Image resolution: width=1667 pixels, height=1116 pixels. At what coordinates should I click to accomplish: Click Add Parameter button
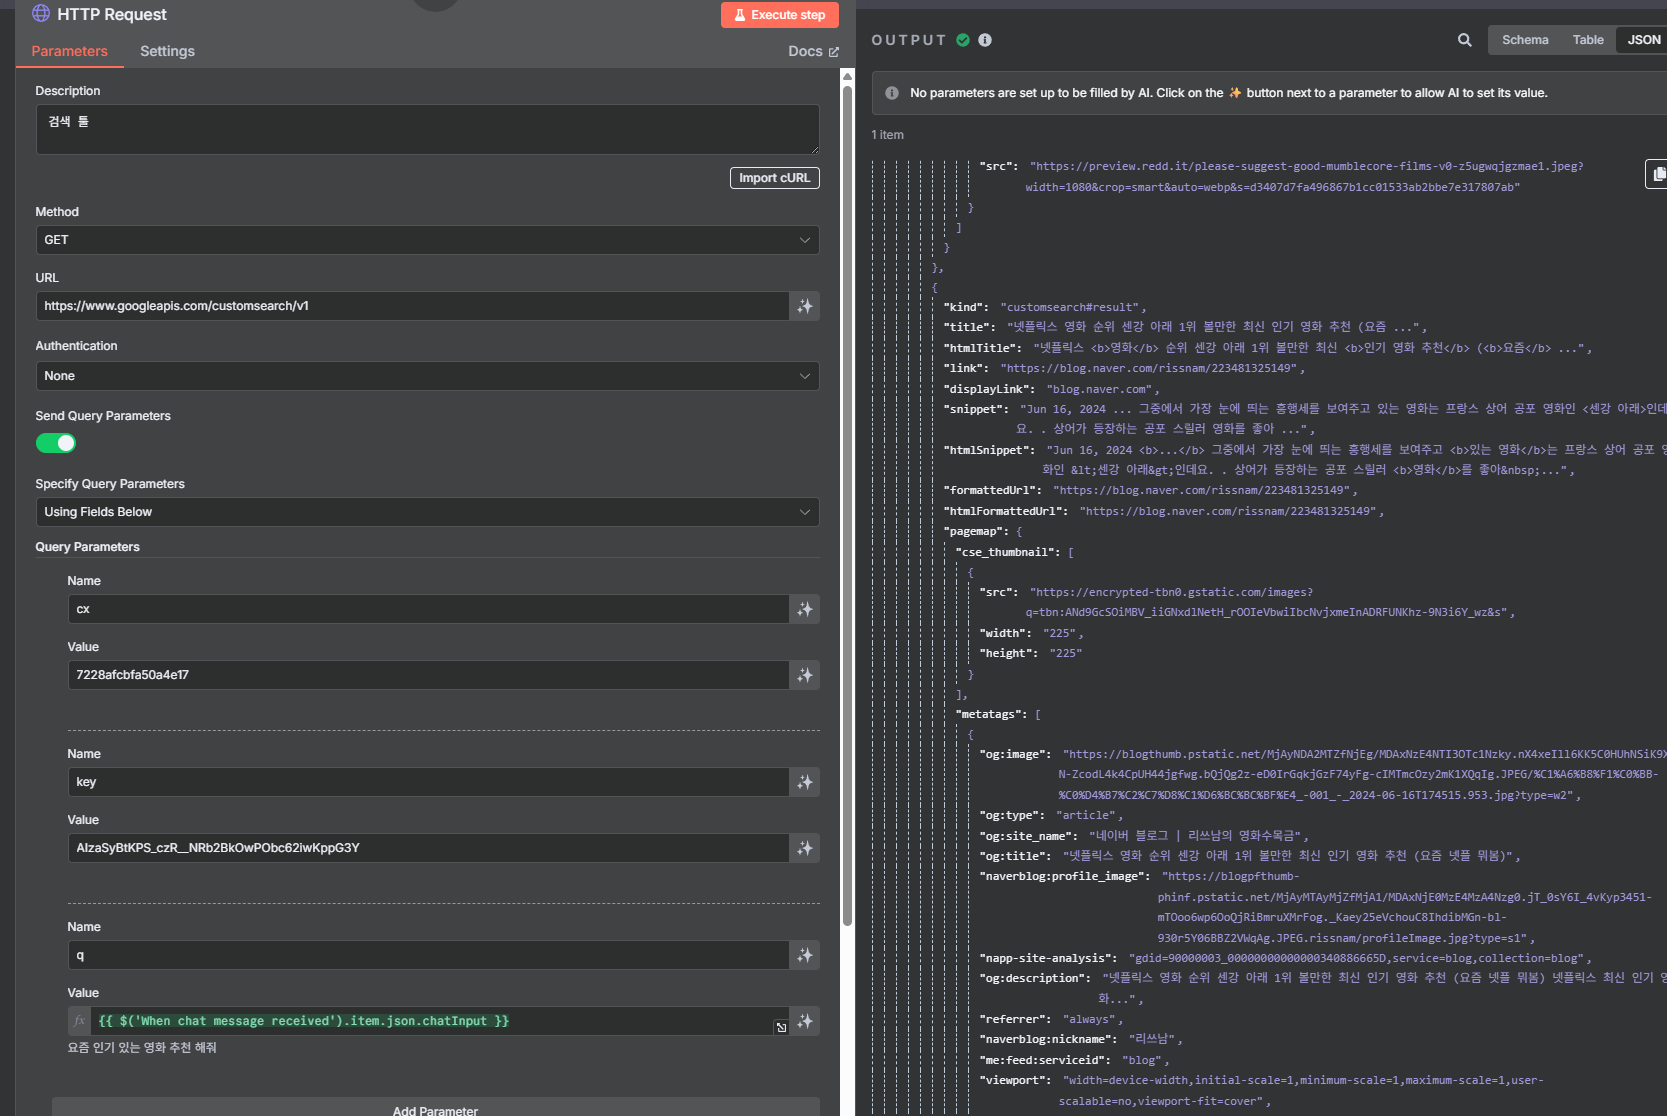click(x=436, y=1107)
